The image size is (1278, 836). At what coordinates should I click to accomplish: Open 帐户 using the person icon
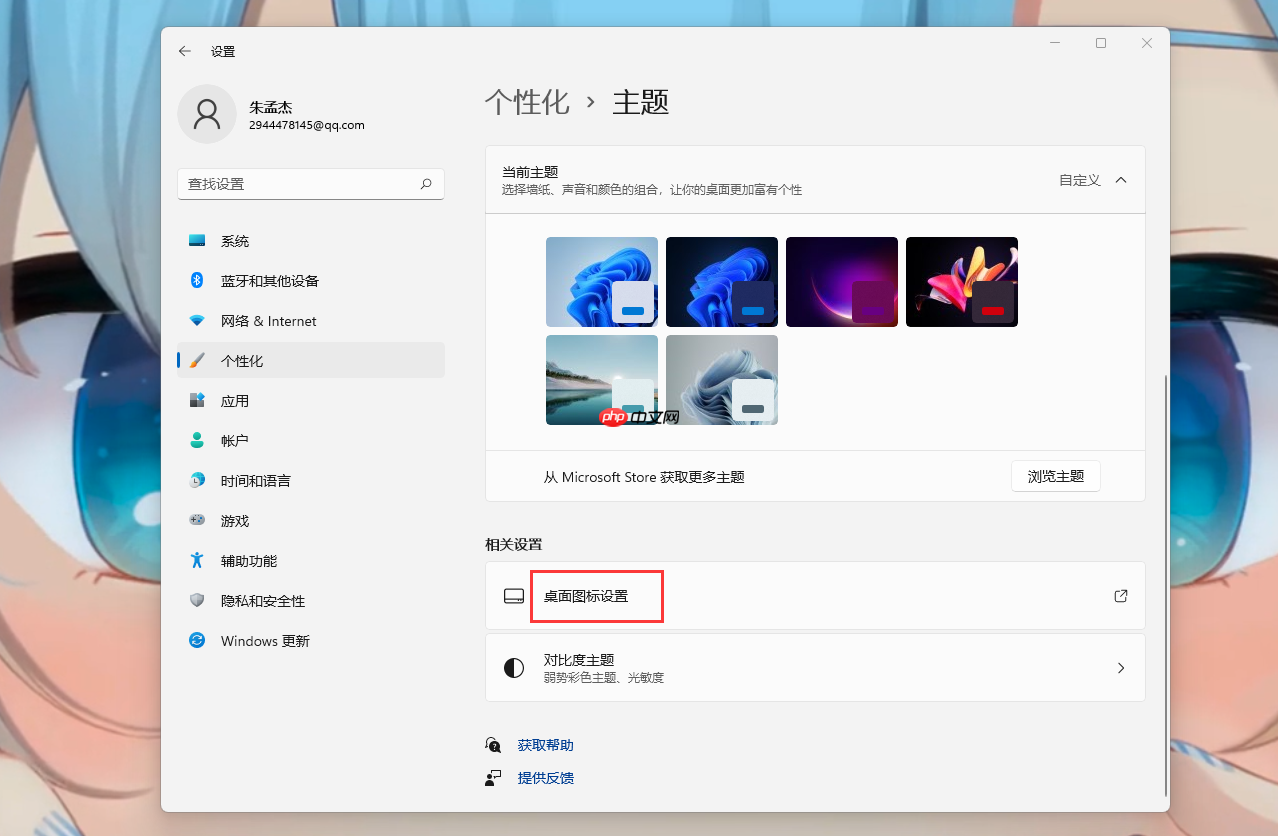coord(196,440)
